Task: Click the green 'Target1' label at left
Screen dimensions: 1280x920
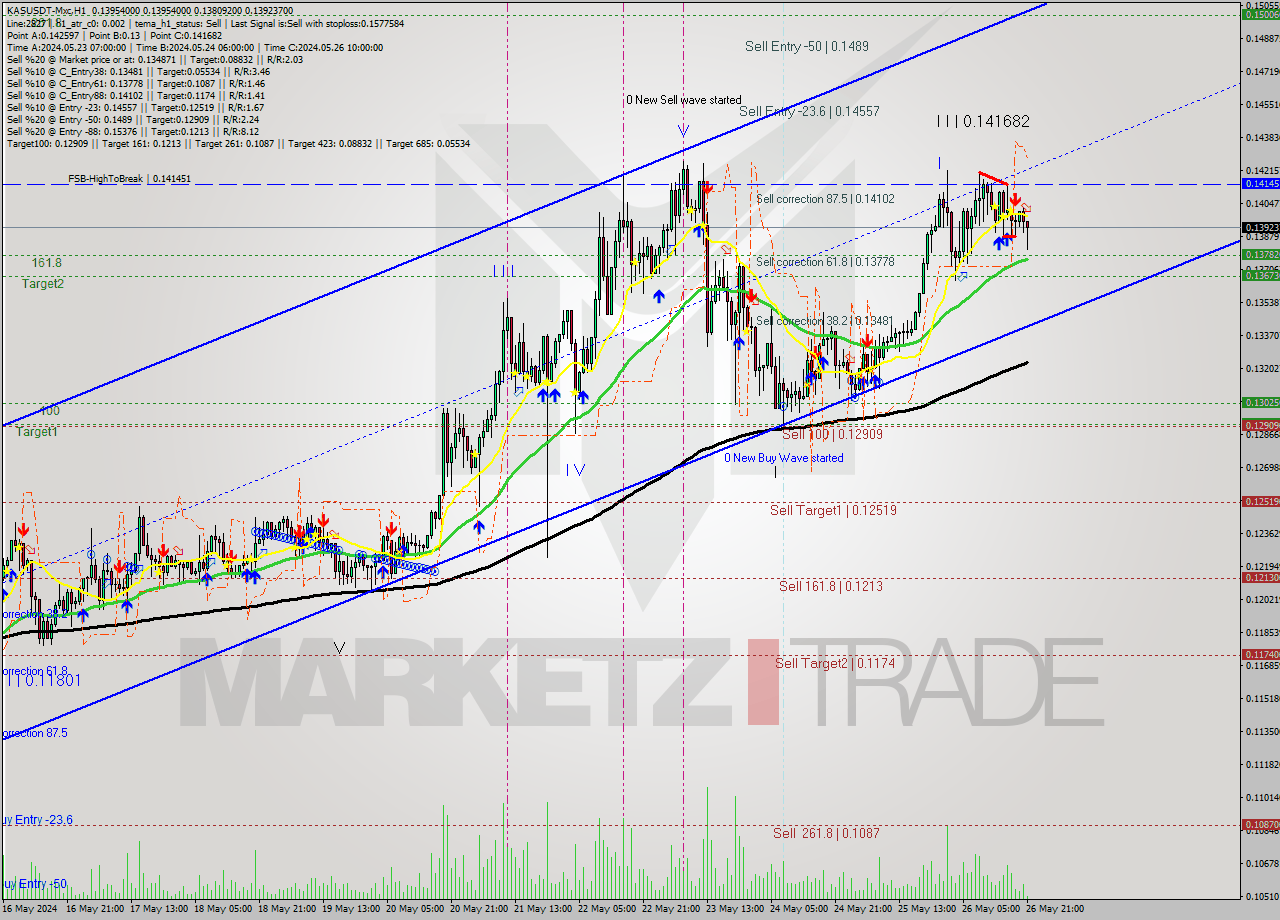Action: click(x=36, y=432)
